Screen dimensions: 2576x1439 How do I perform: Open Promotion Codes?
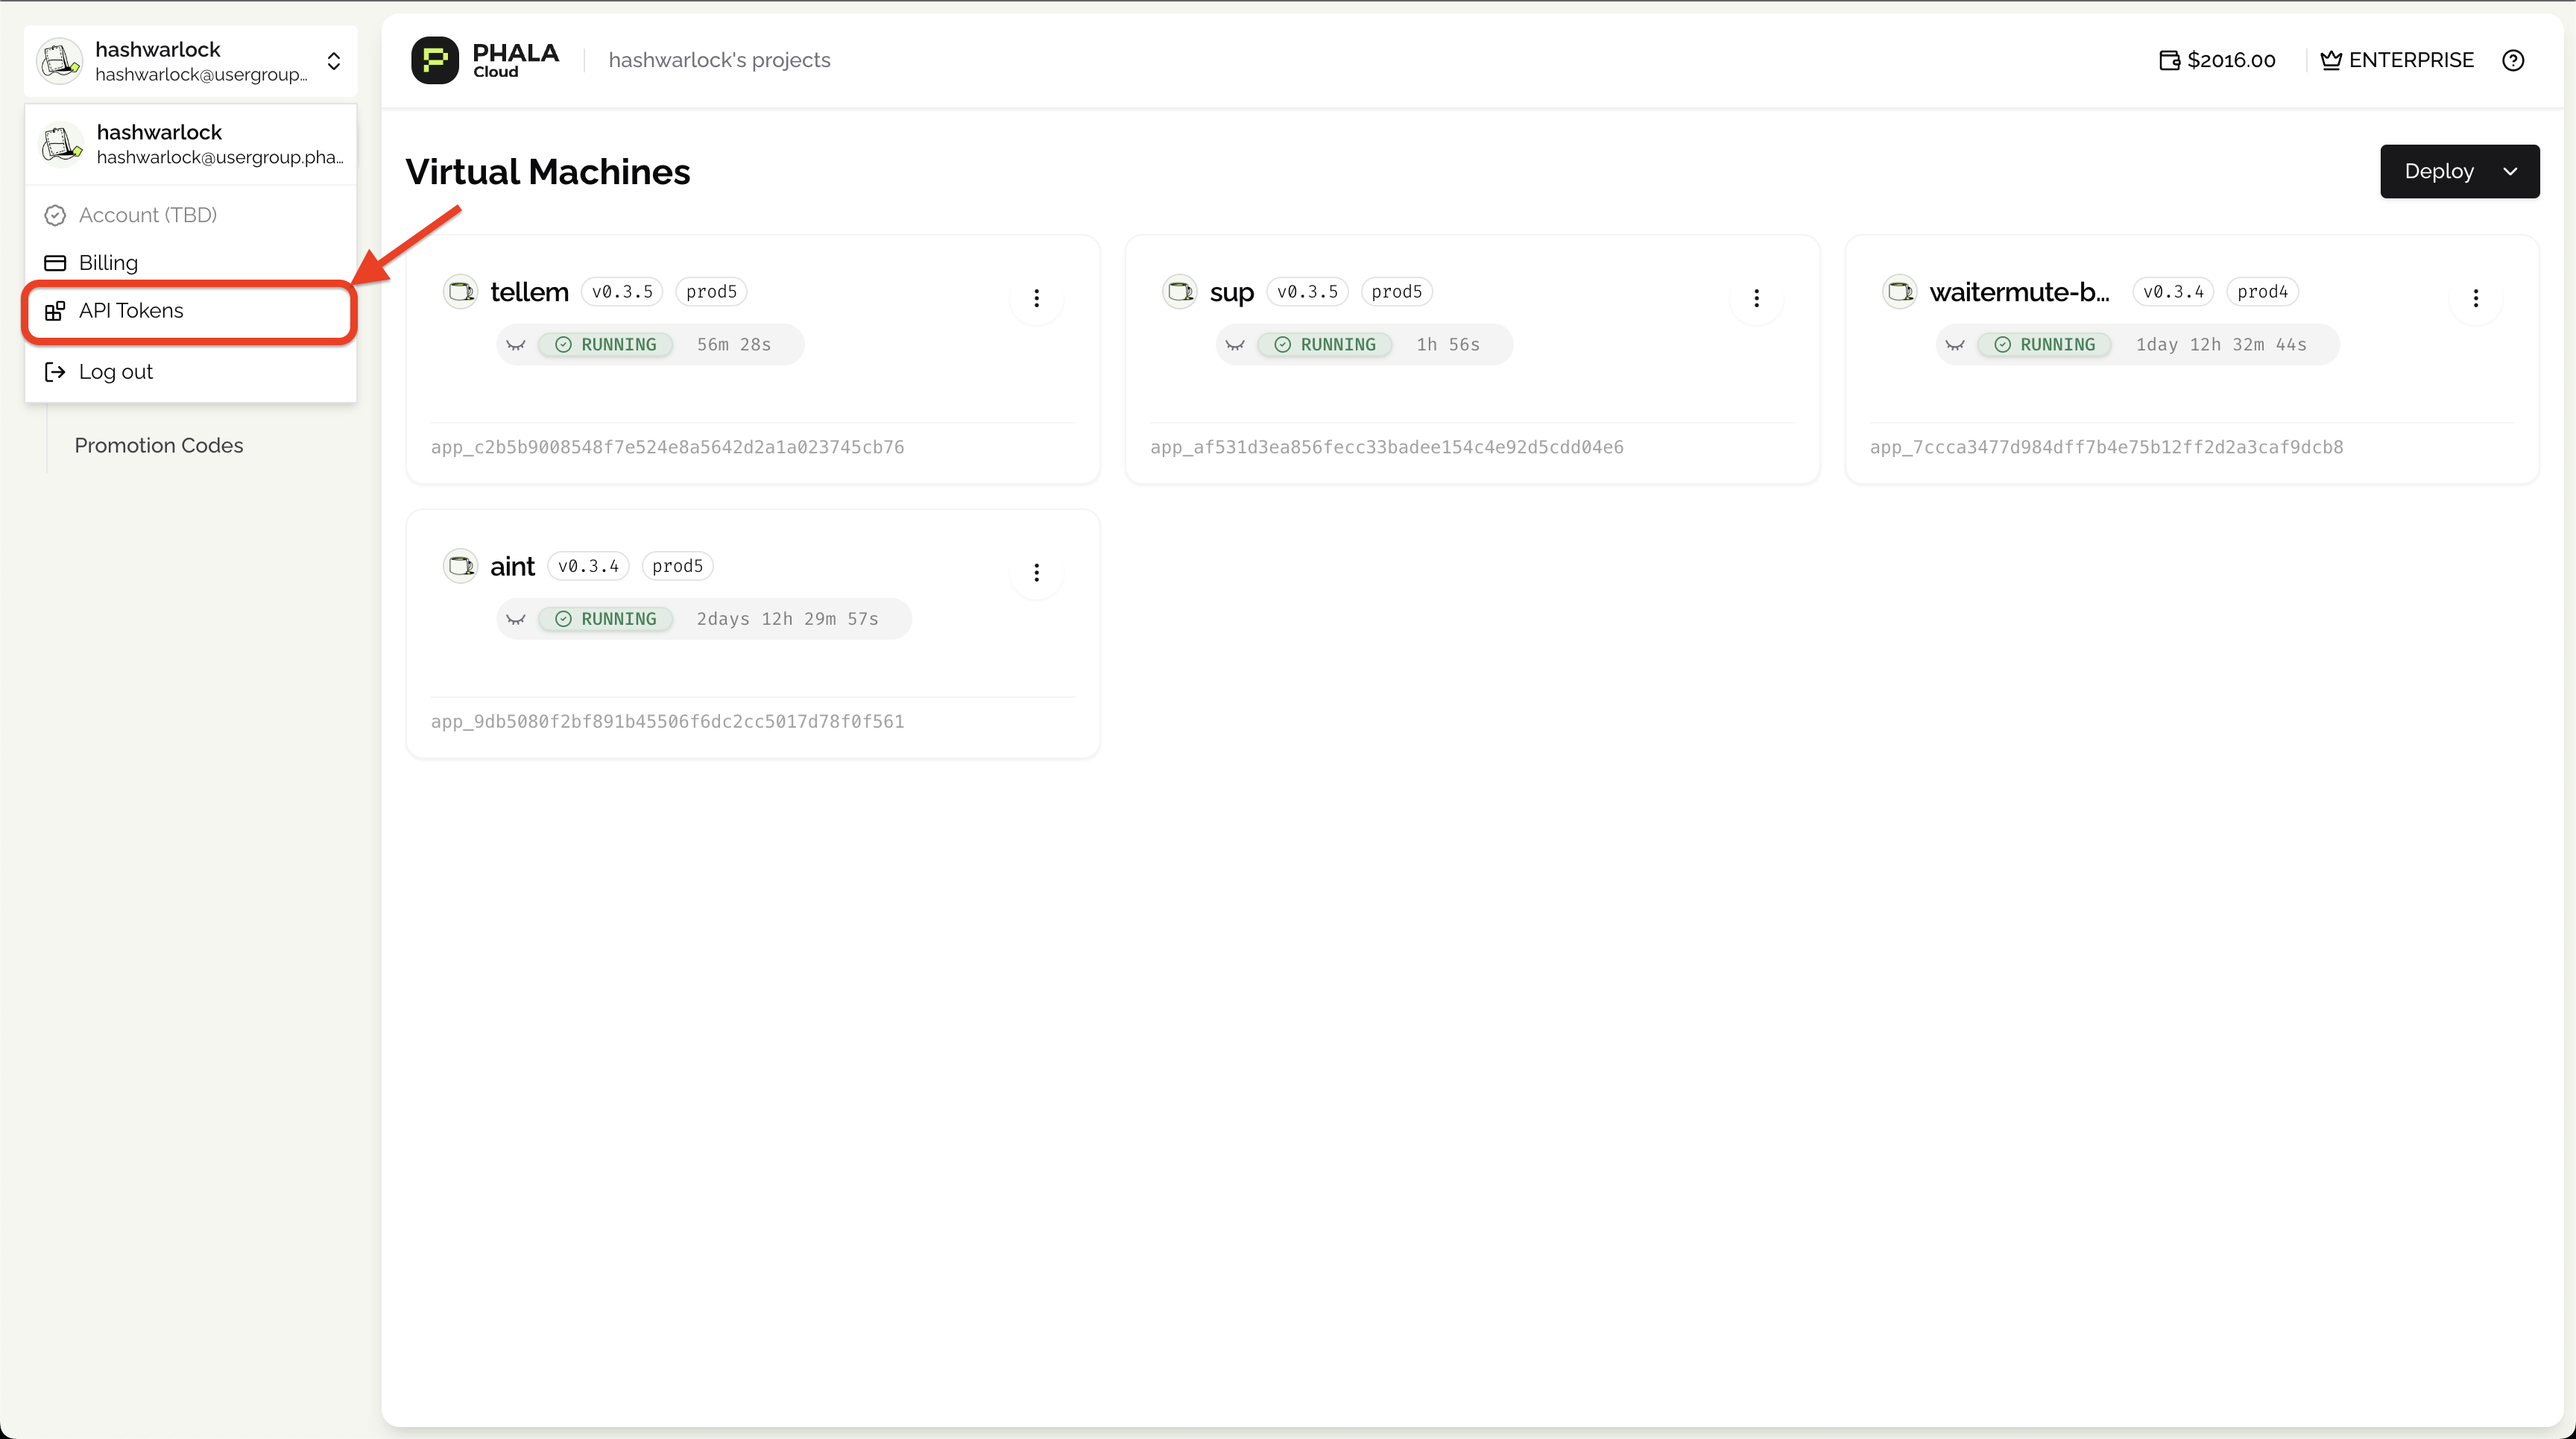click(x=159, y=445)
